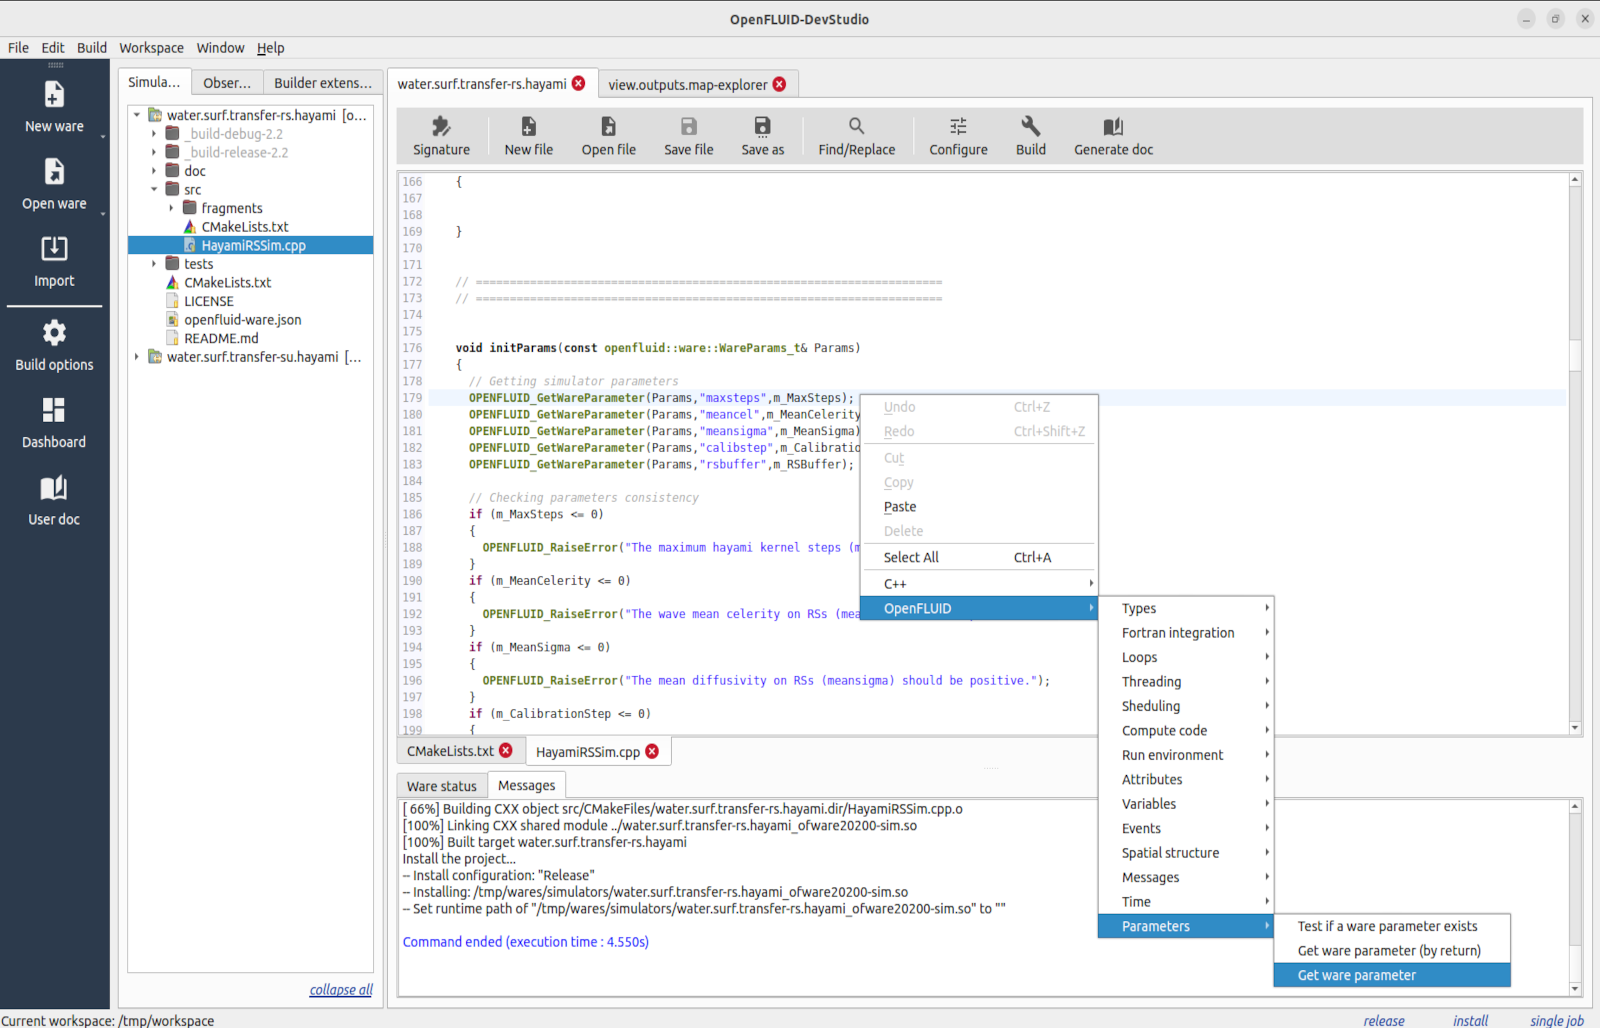Image resolution: width=1600 pixels, height=1028 pixels.
Task: Click the install link in status bar
Action: tap(1470, 1020)
